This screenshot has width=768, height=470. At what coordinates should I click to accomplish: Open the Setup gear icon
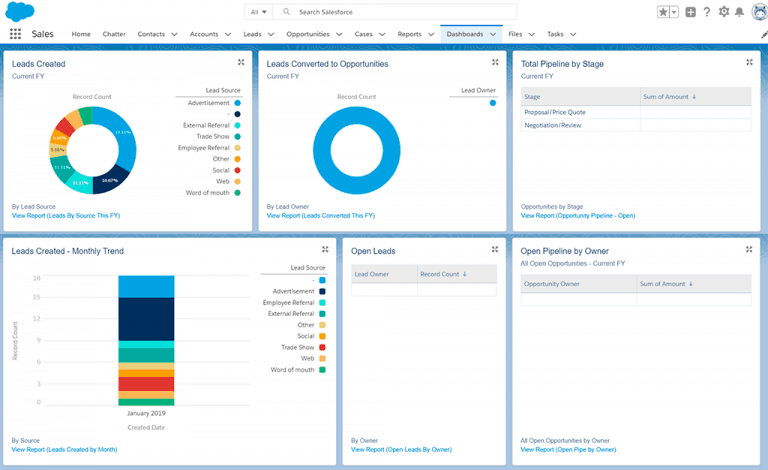724,12
